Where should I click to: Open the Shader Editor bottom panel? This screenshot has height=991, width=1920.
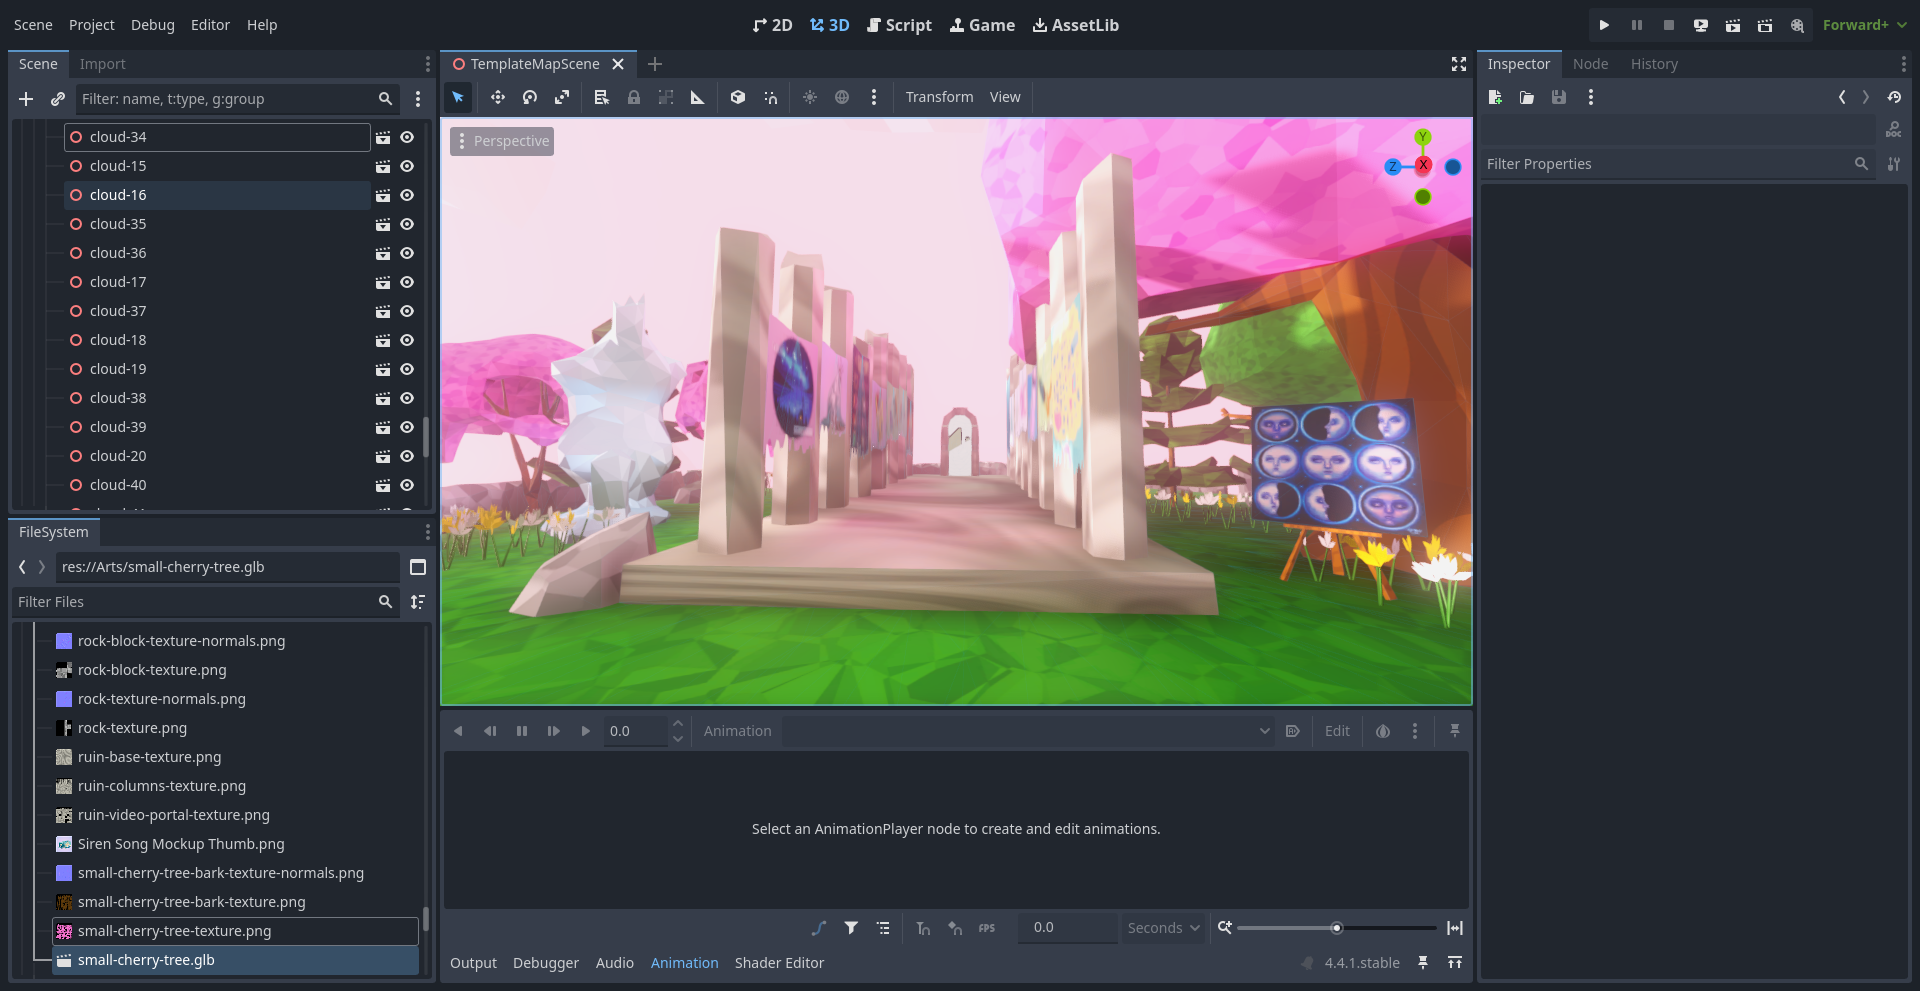pos(779,963)
